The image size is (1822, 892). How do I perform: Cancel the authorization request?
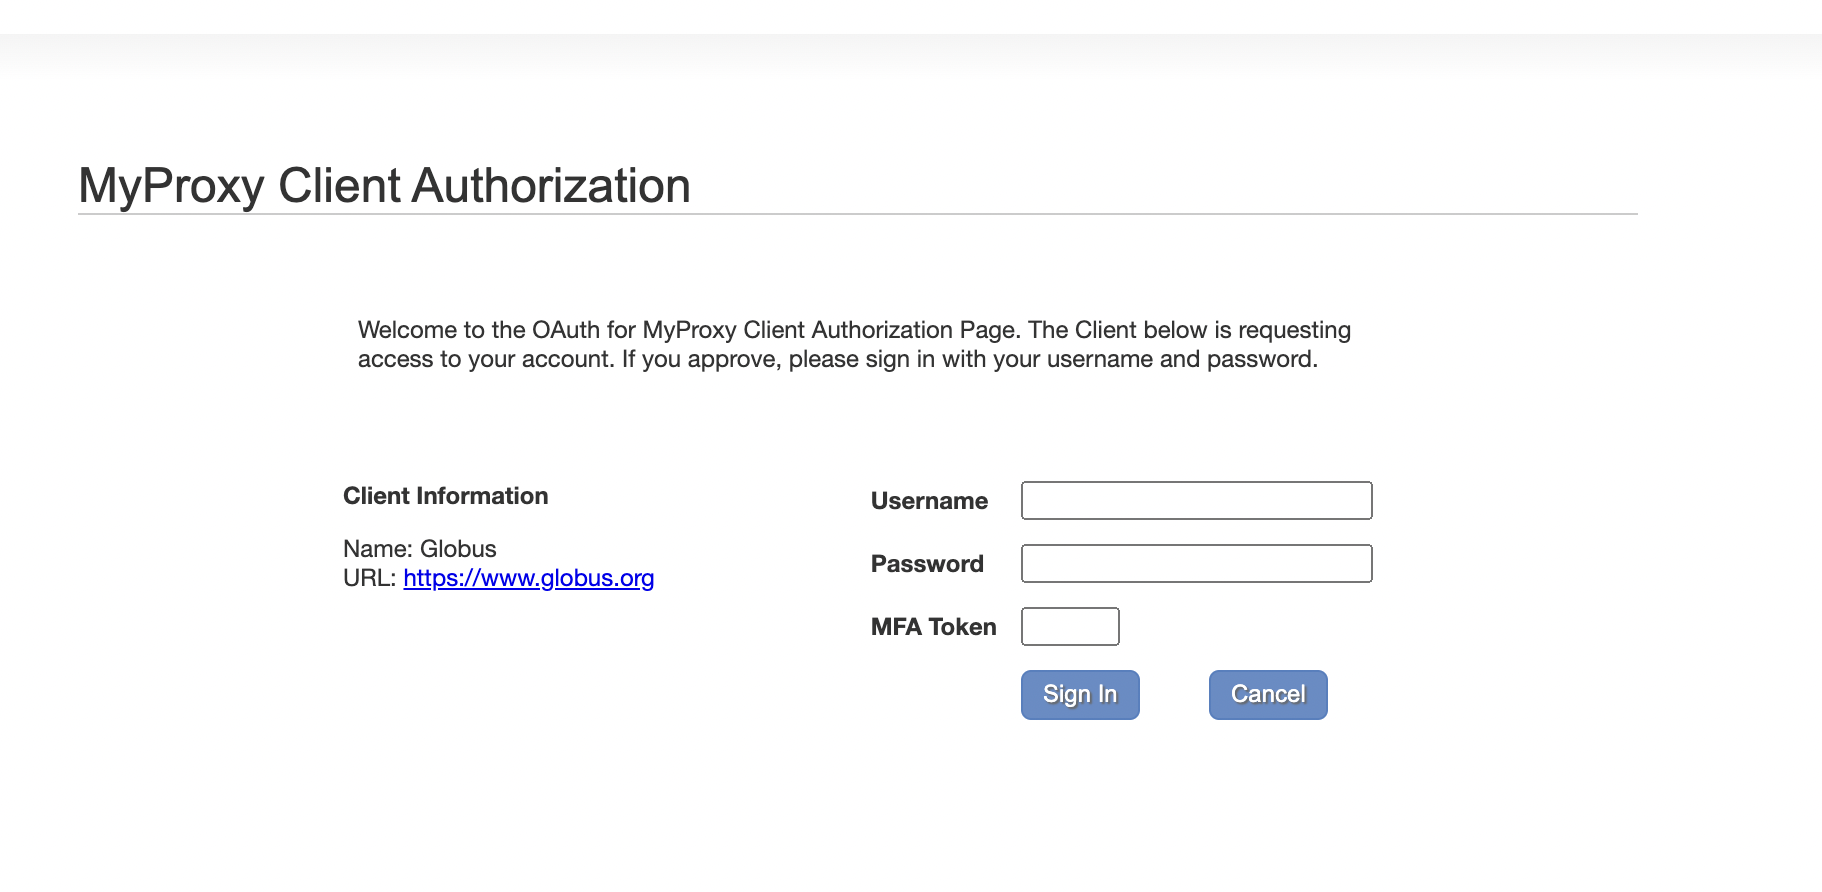(x=1268, y=694)
